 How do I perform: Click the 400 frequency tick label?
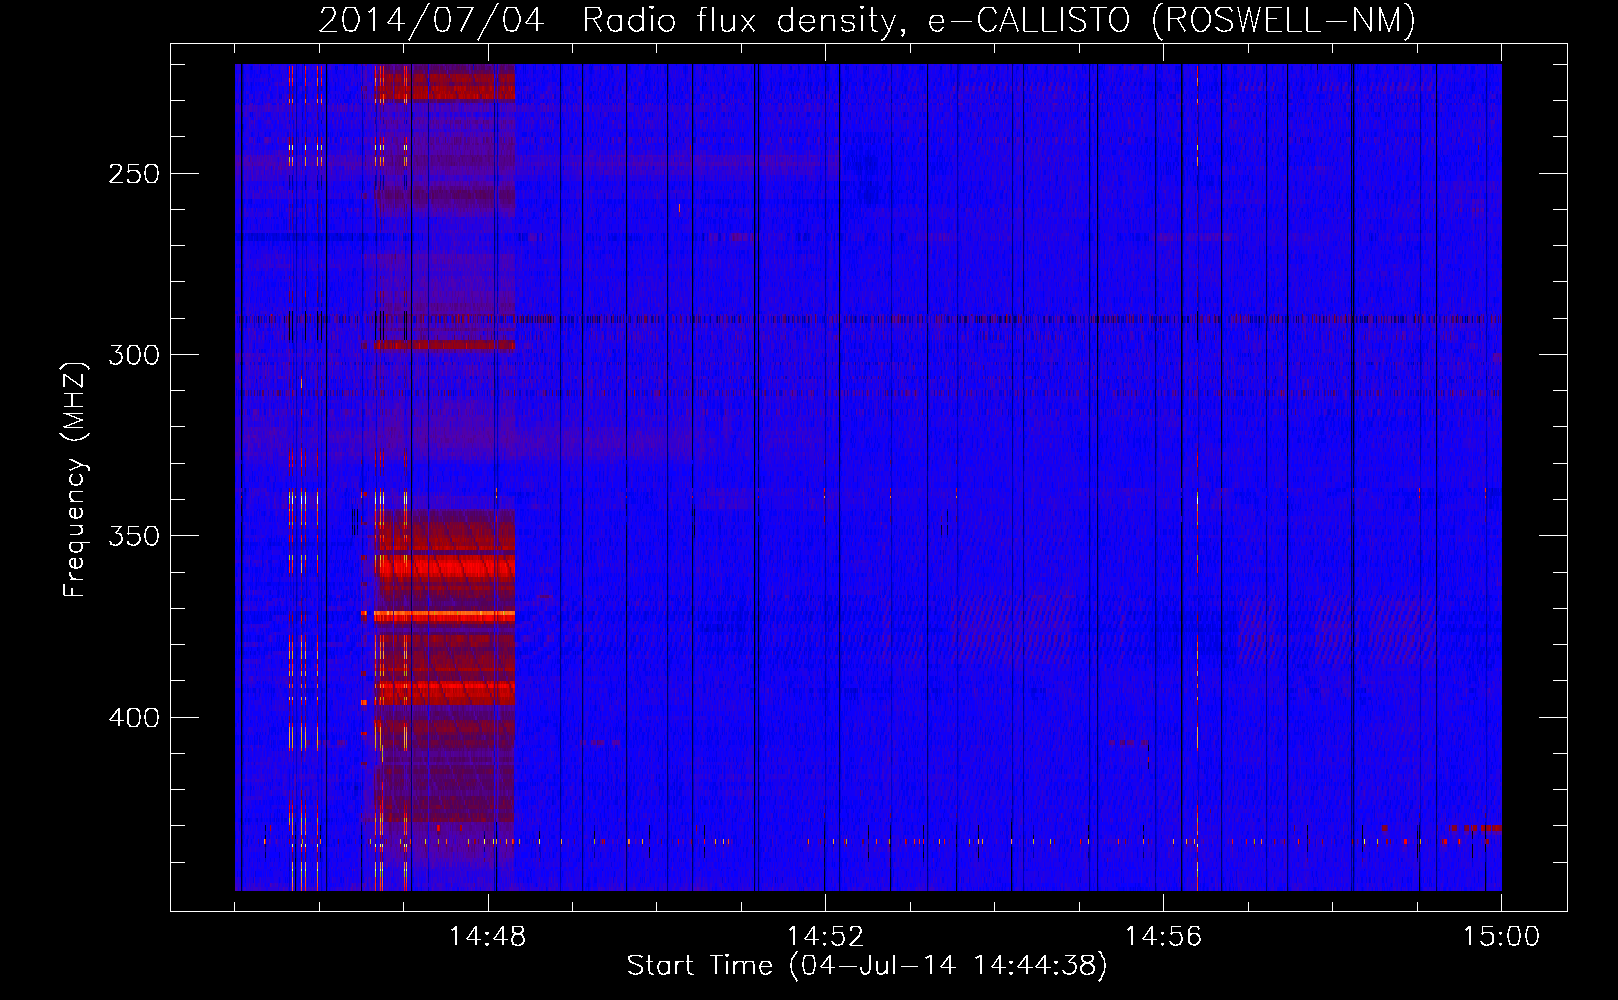click(134, 718)
